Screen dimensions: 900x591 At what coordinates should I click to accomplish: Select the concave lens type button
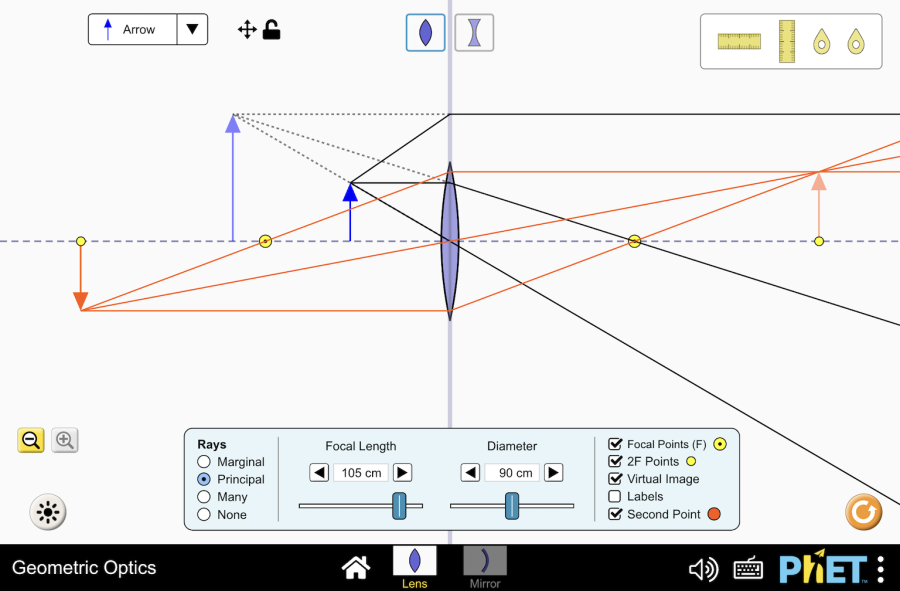point(474,32)
